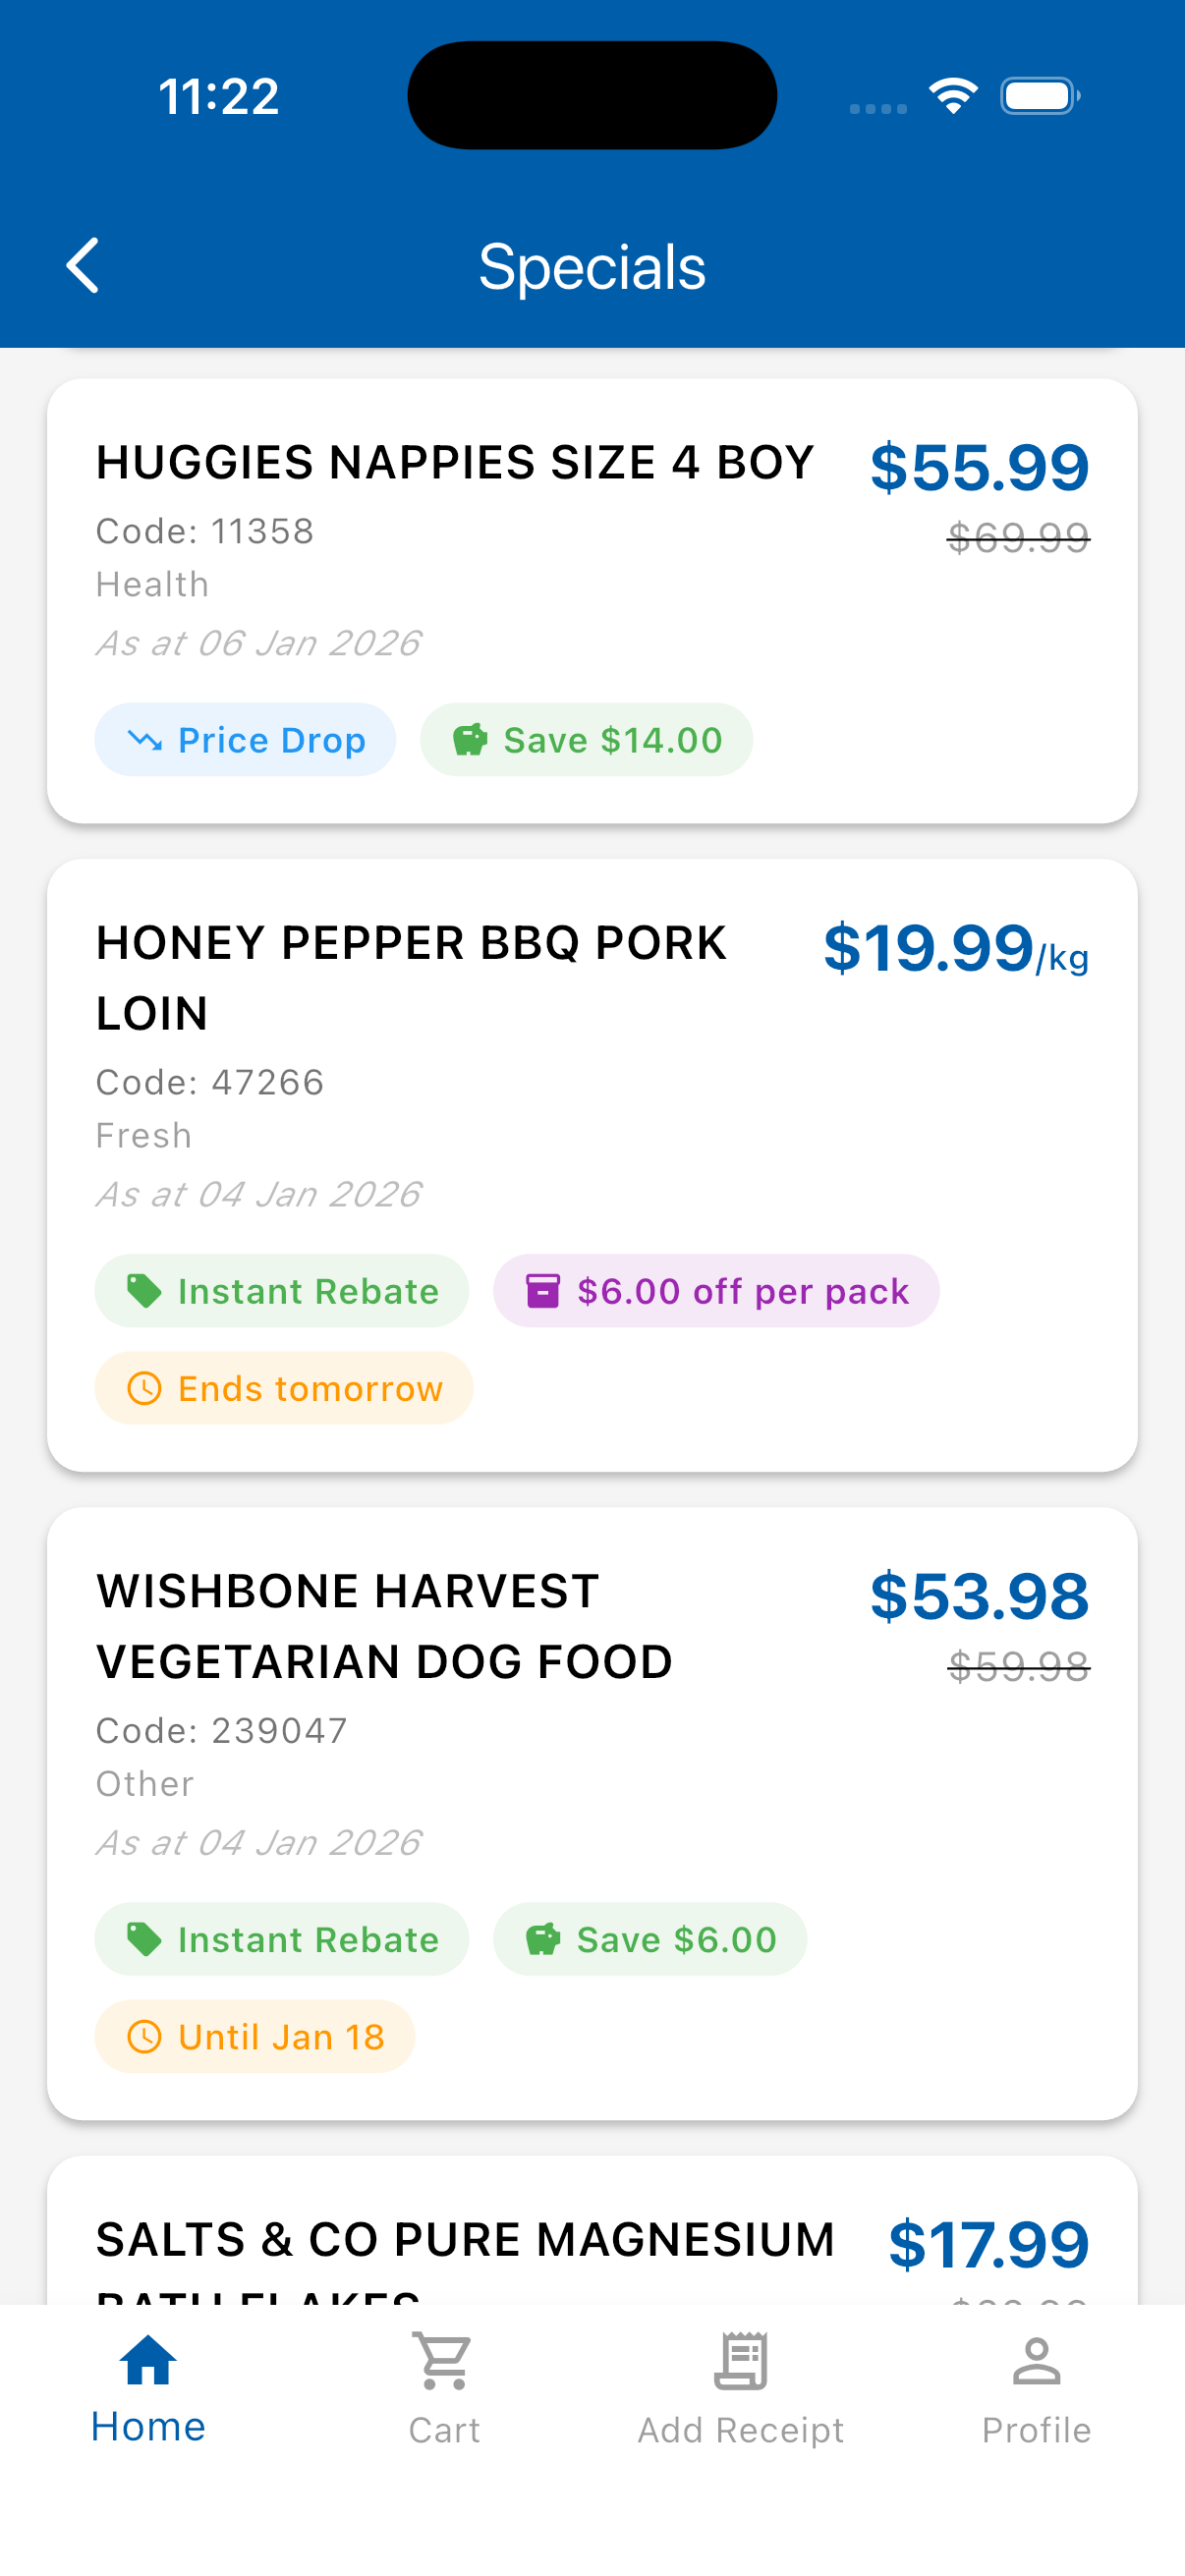The height and width of the screenshot is (2576, 1185).
Task: Tap the tag icon on pork loin Instant Rebate
Action: pos(144,1291)
